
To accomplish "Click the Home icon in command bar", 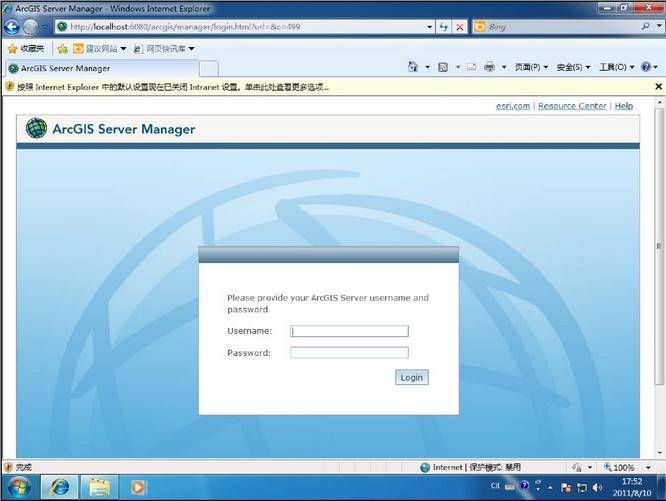I will pos(412,67).
